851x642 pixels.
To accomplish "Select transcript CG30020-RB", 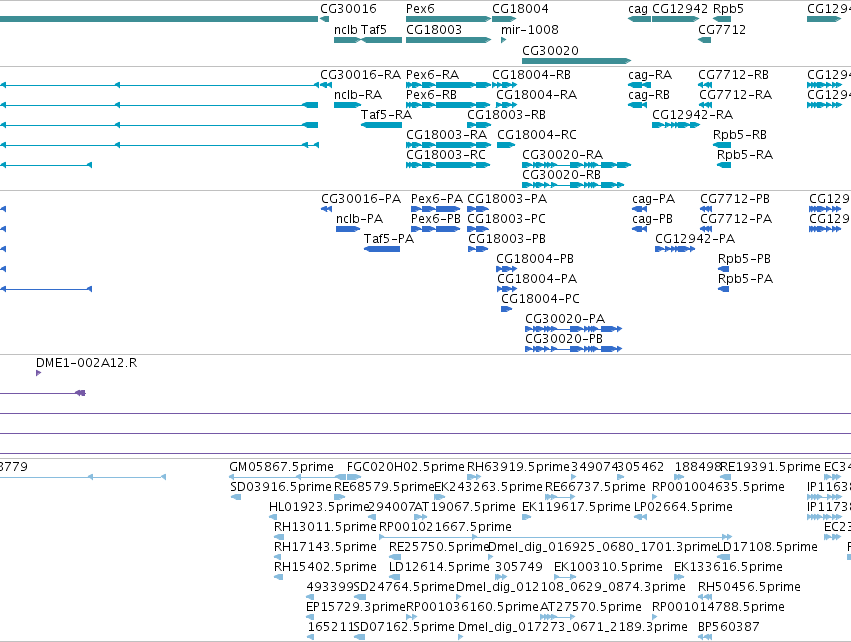I will tap(561, 175).
